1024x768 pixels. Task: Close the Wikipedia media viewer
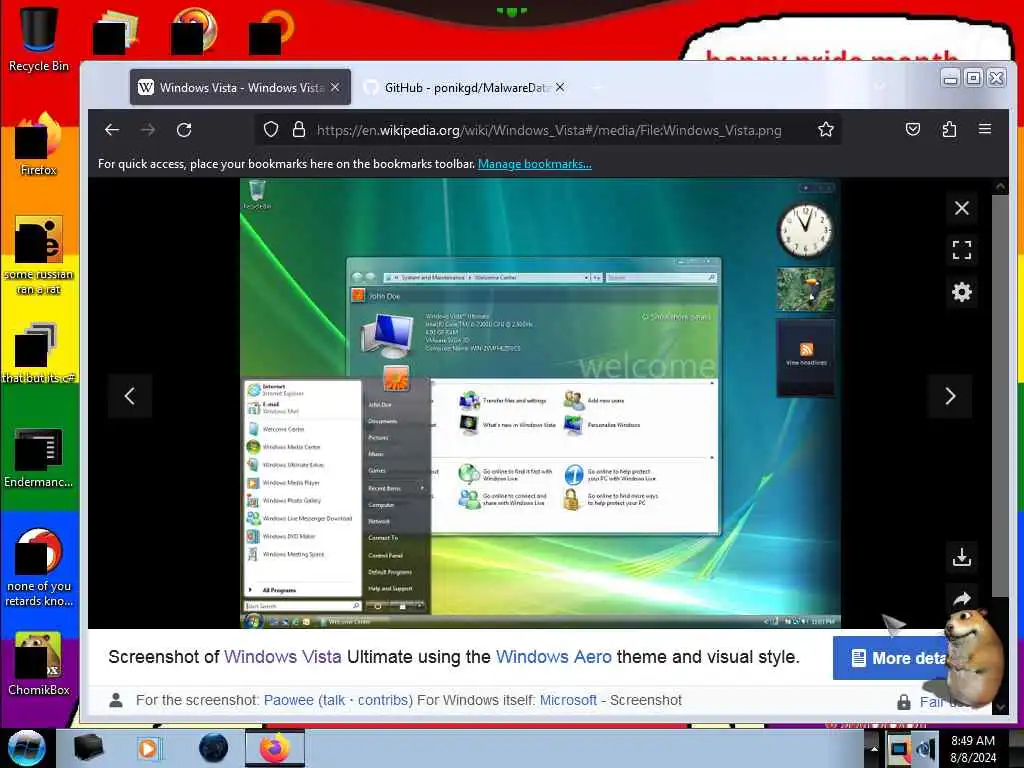(x=961, y=208)
